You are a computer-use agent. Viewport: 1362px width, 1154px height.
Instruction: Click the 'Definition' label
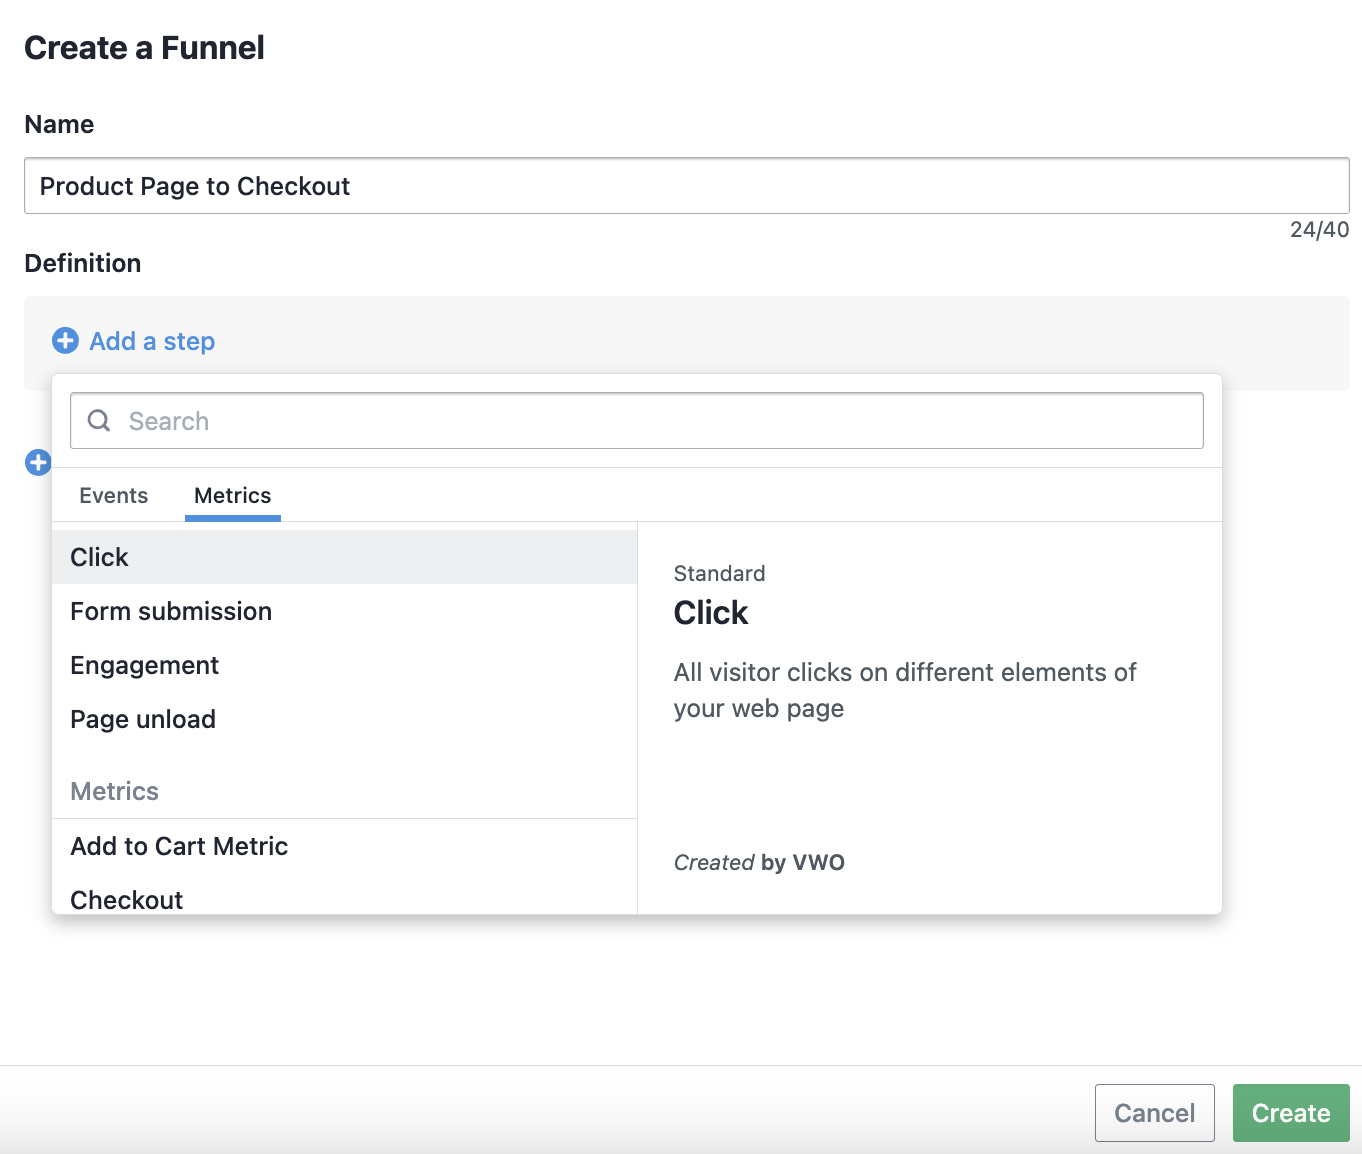pos(83,263)
